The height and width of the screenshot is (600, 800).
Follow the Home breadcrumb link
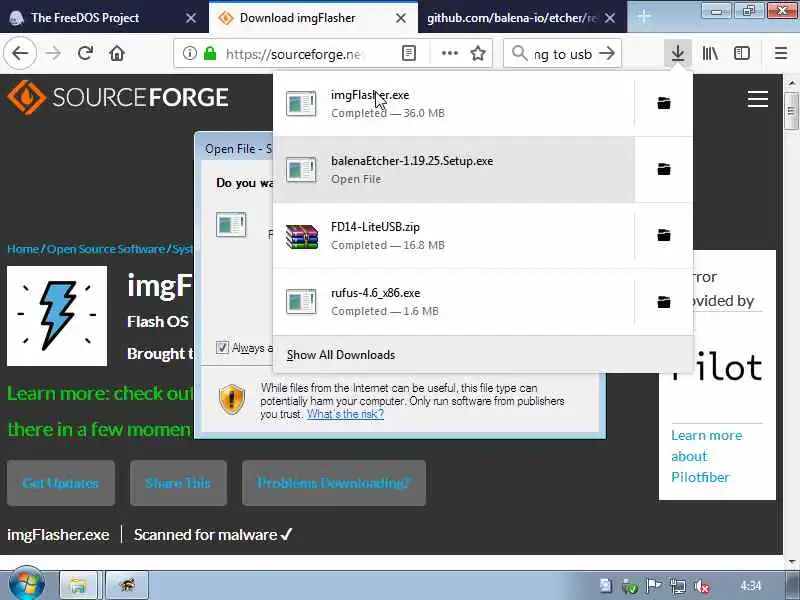tap(23, 249)
